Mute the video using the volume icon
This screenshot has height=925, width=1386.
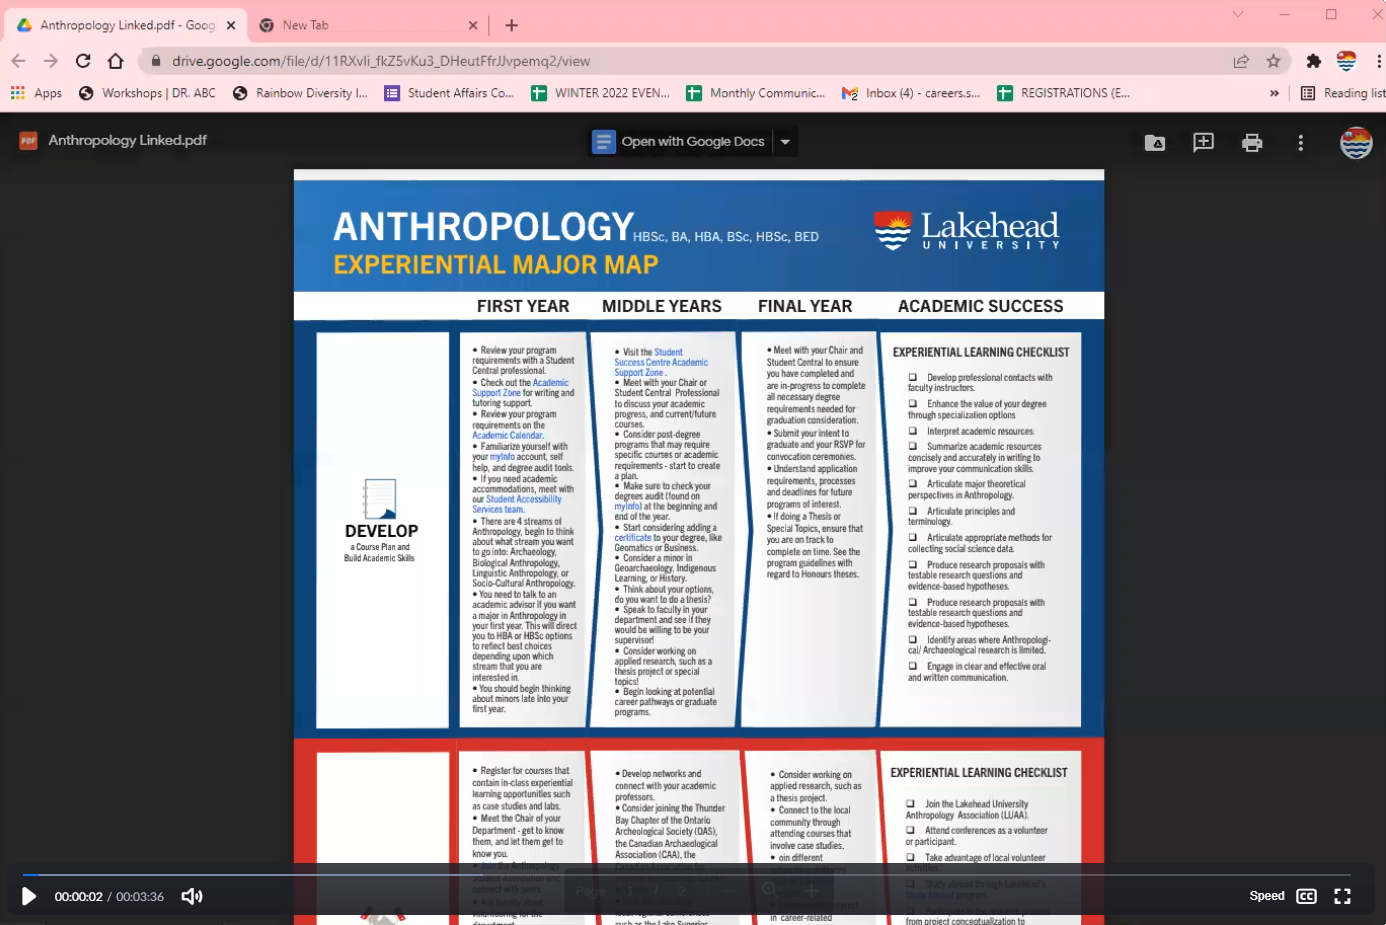pos(192,896)
